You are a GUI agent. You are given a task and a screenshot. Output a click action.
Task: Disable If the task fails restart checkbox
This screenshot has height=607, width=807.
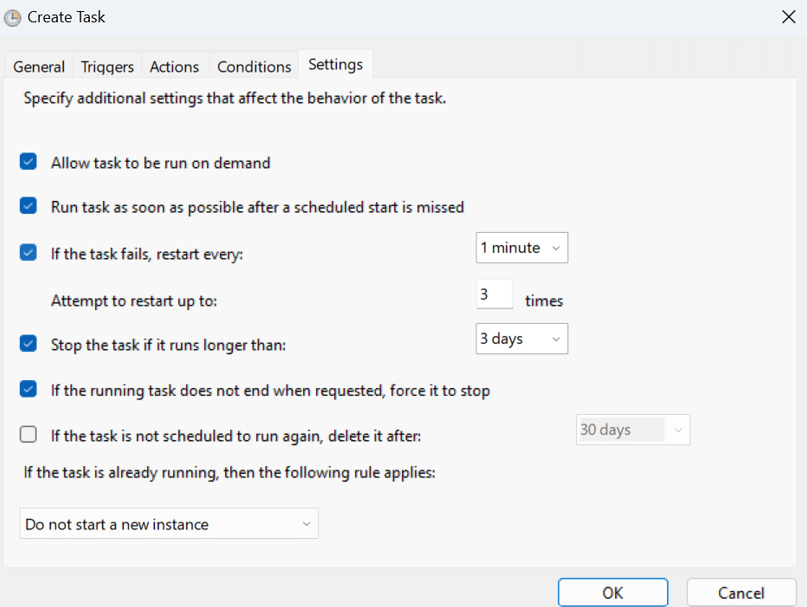[x=28, y=253]
